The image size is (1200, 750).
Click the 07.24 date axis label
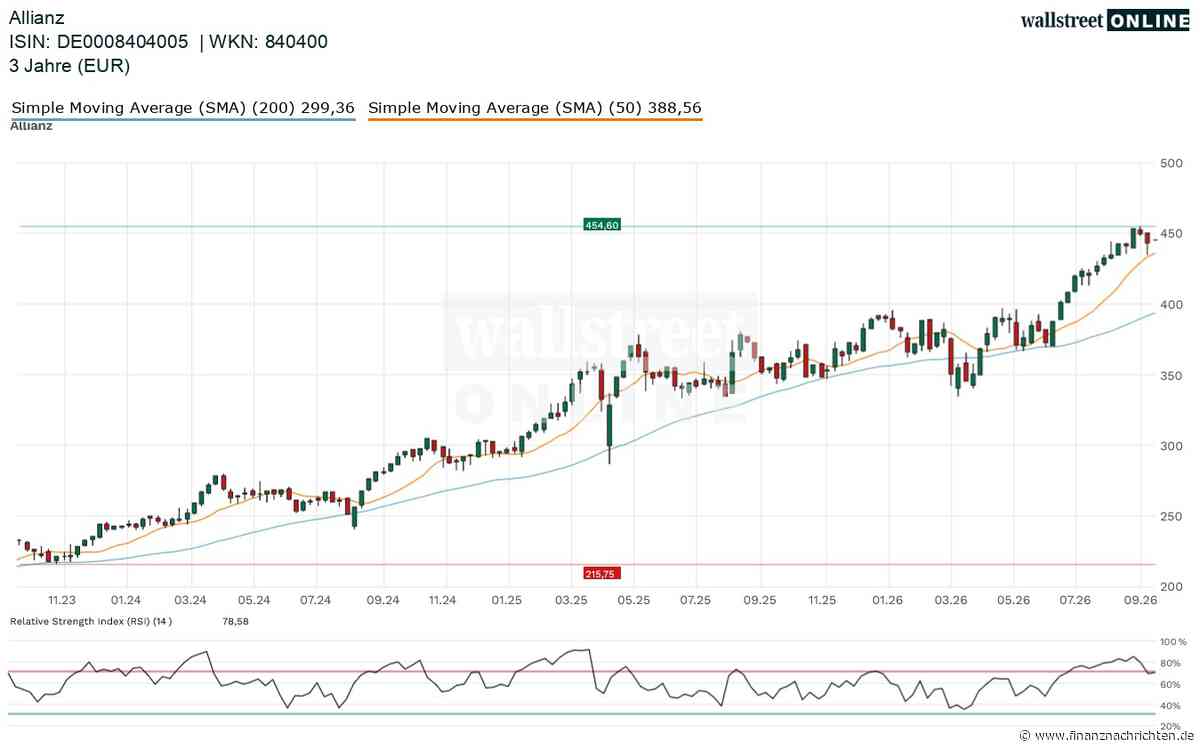tap(315, 600)
